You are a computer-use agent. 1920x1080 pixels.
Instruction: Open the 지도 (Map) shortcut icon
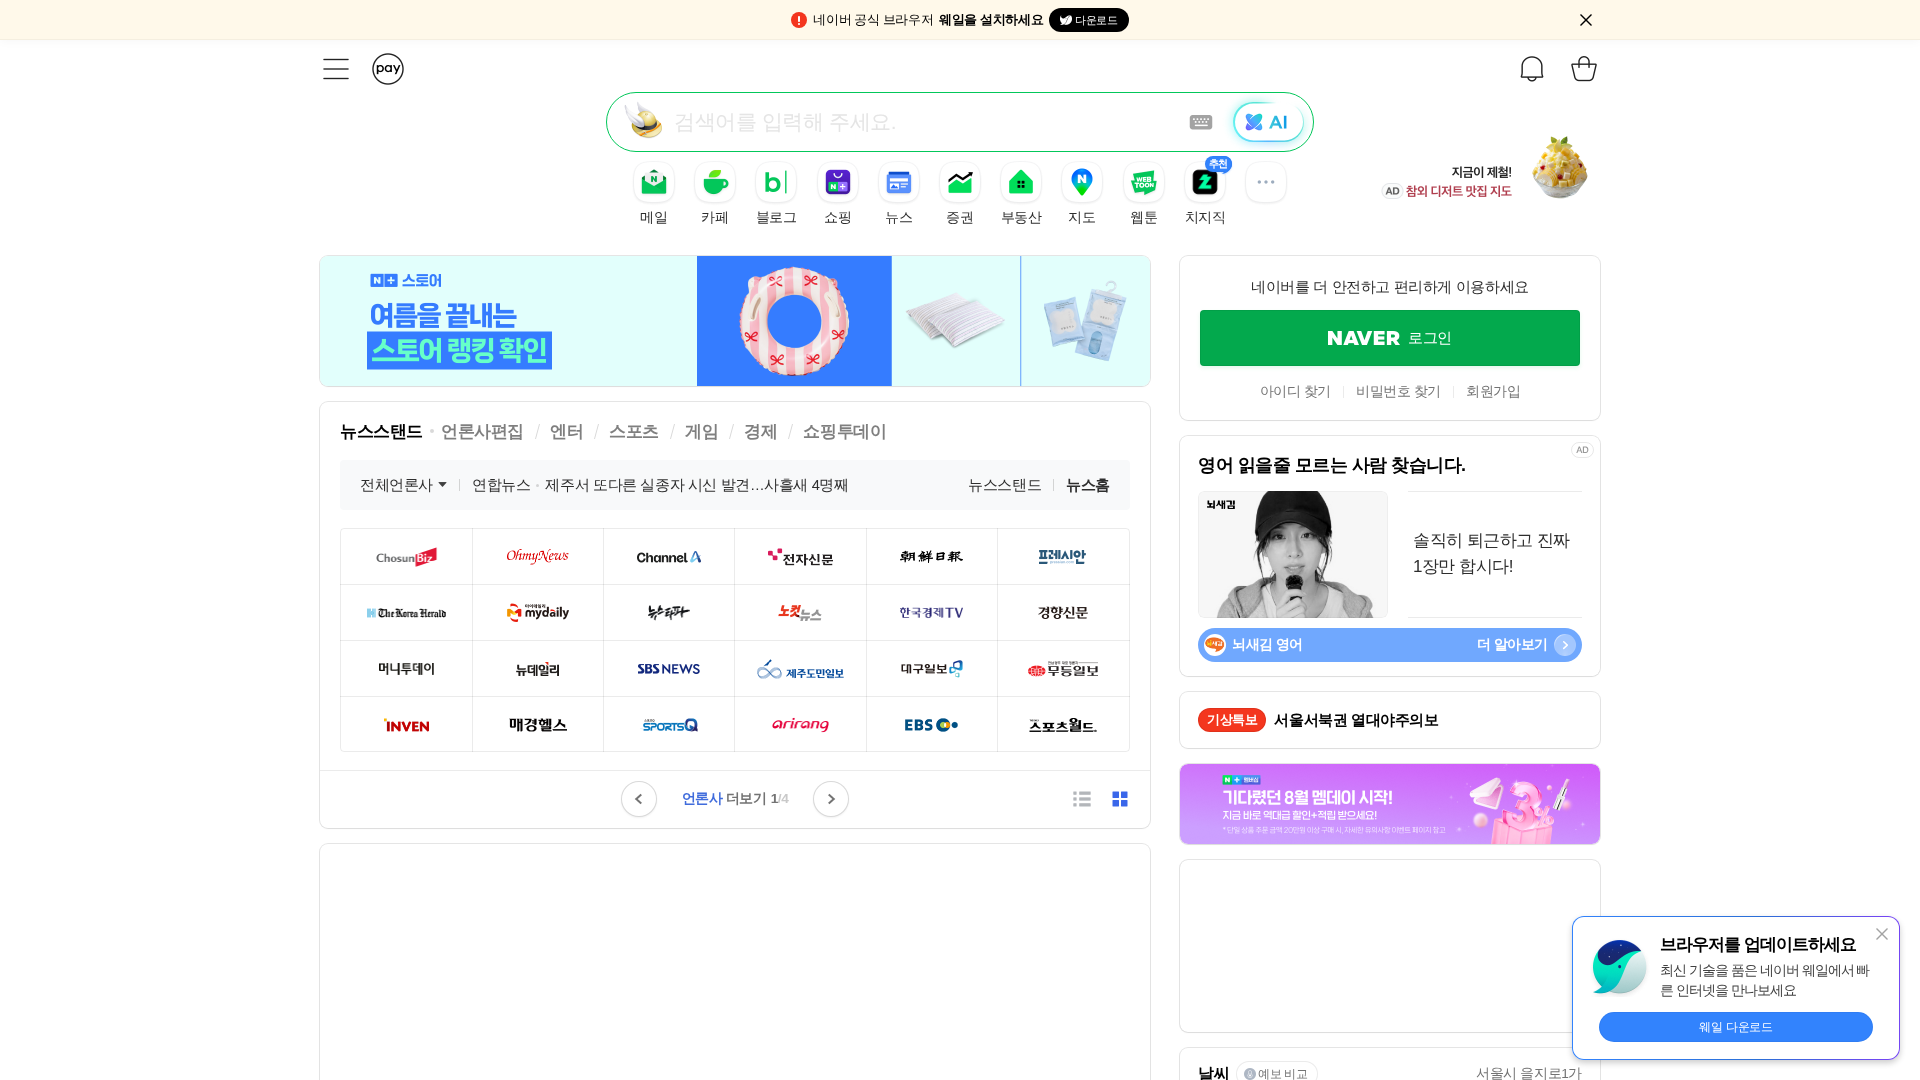1082,183
